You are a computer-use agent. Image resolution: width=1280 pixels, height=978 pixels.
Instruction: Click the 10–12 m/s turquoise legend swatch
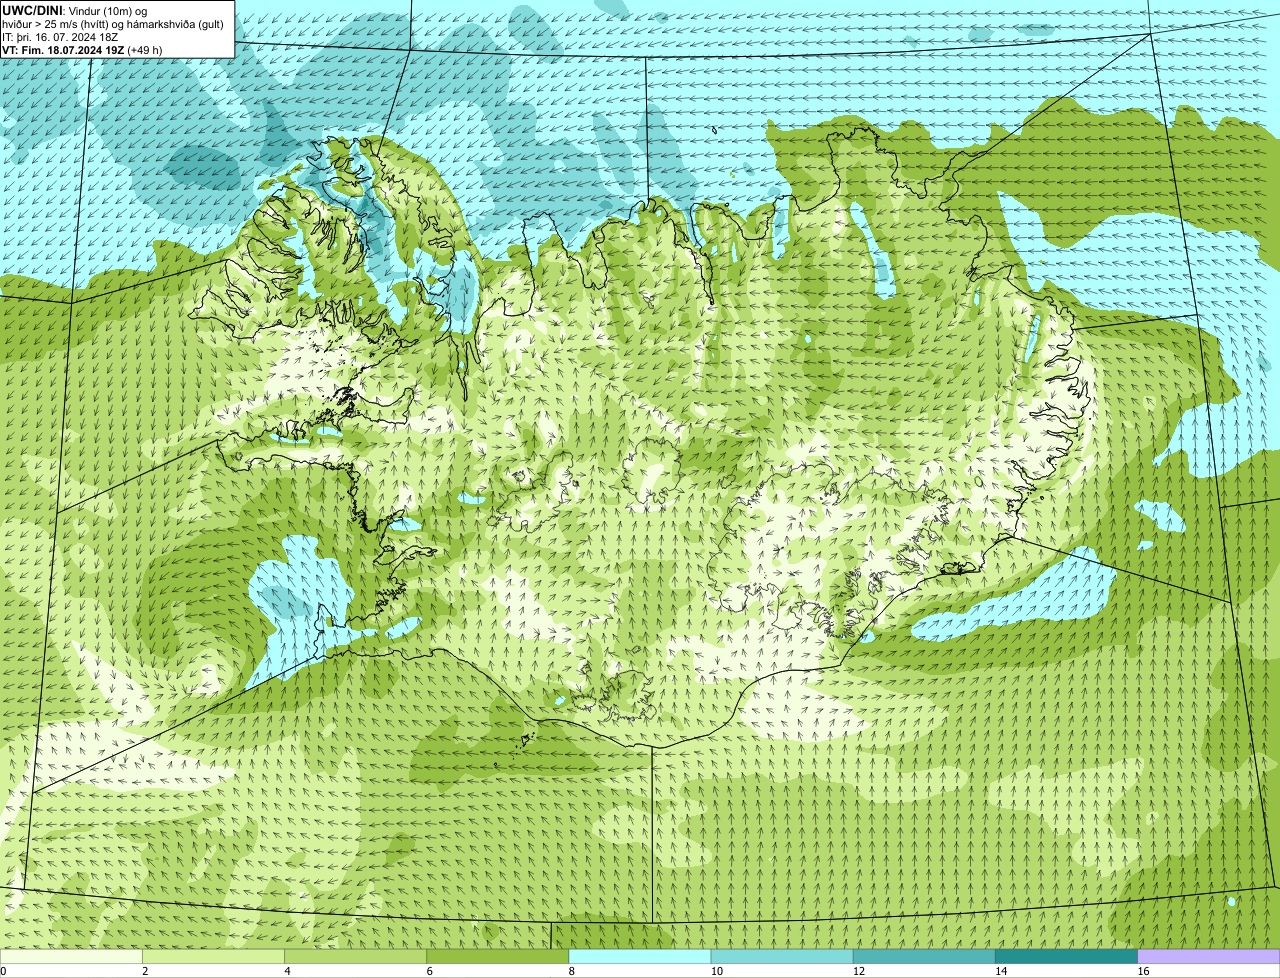tap(782, 956)
